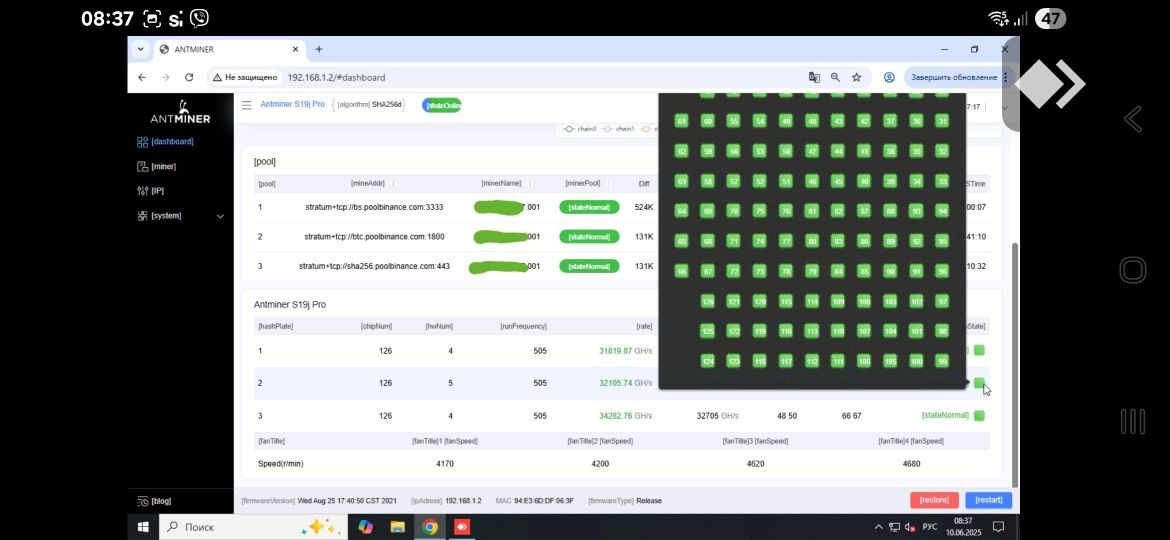Open a new Chrome tab
Viewport: 1170px width, 540px height.
[319, 49]
